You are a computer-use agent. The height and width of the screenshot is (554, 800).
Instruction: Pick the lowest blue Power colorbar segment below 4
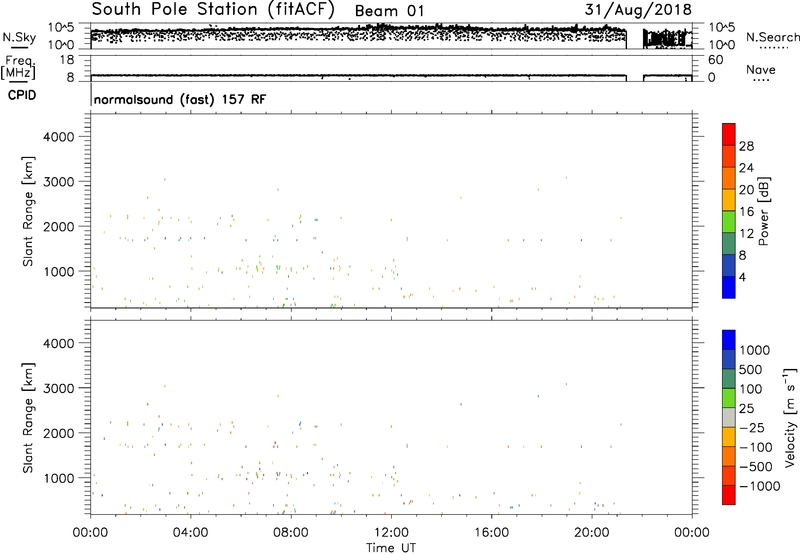pos(729,287)
